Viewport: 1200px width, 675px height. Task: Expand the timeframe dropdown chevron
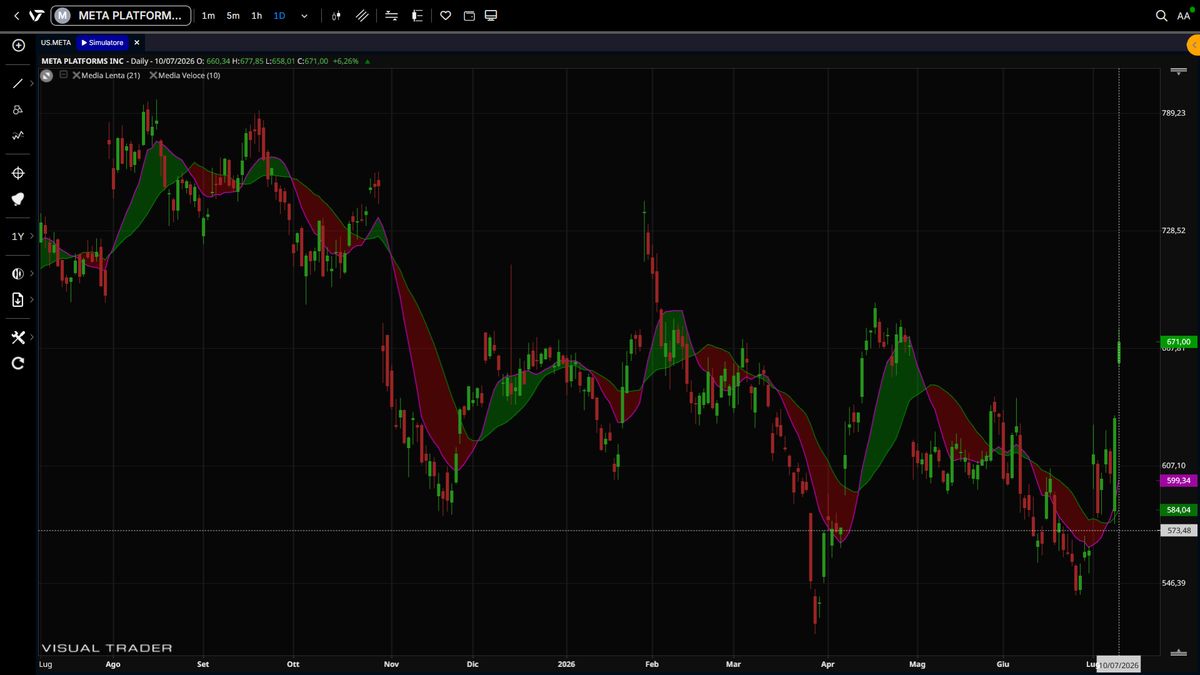pyautogui.click(x=304, y=16)
